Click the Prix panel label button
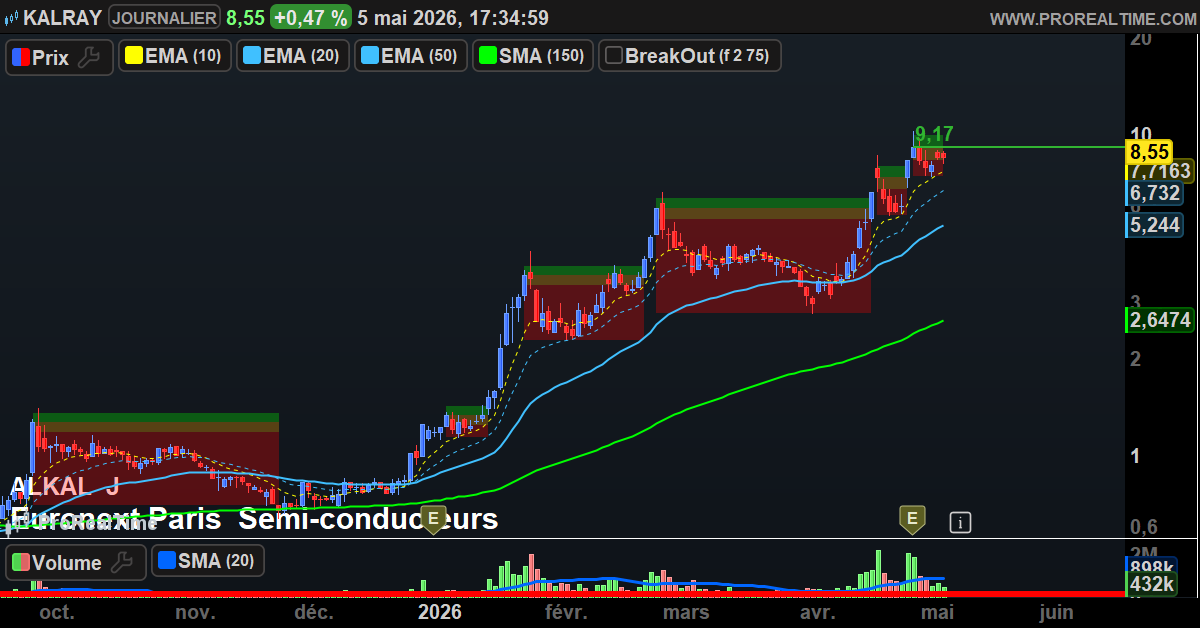Image resolution: width=1200 pixels, height=628 pixels. [59, 57]
